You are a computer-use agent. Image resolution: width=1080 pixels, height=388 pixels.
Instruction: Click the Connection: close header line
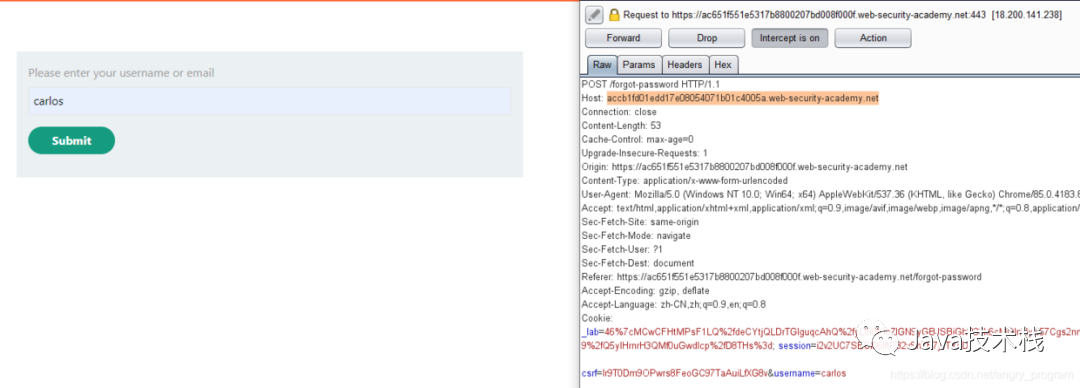coord(619,112)
